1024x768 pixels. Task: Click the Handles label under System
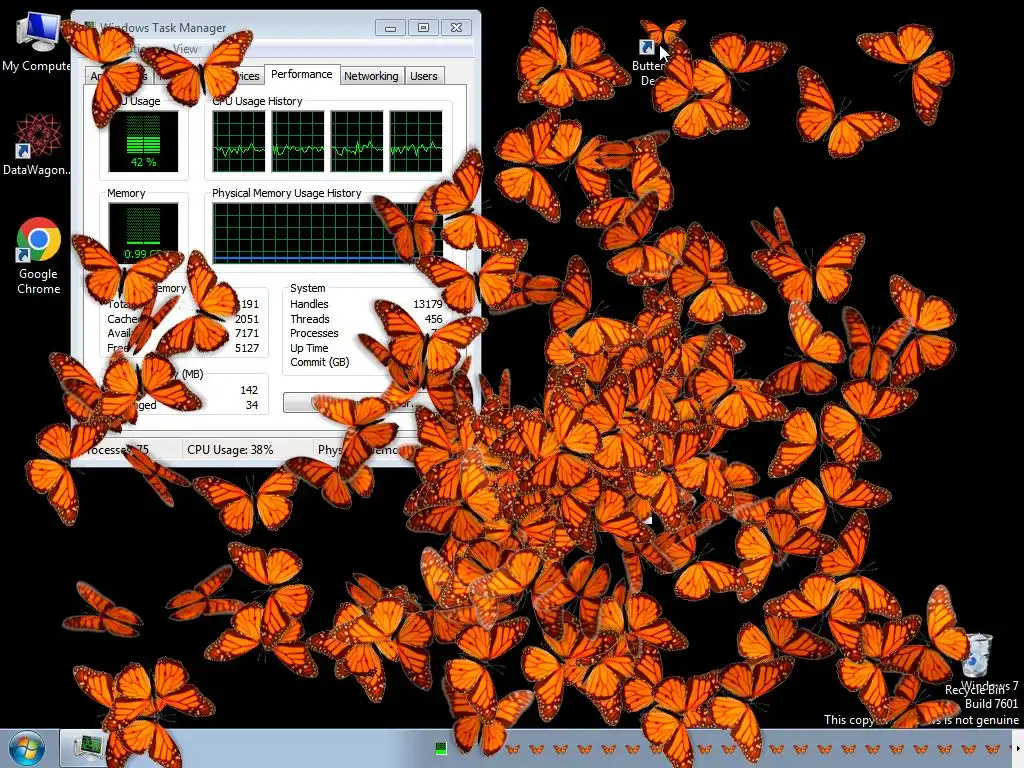coord(309,304)
